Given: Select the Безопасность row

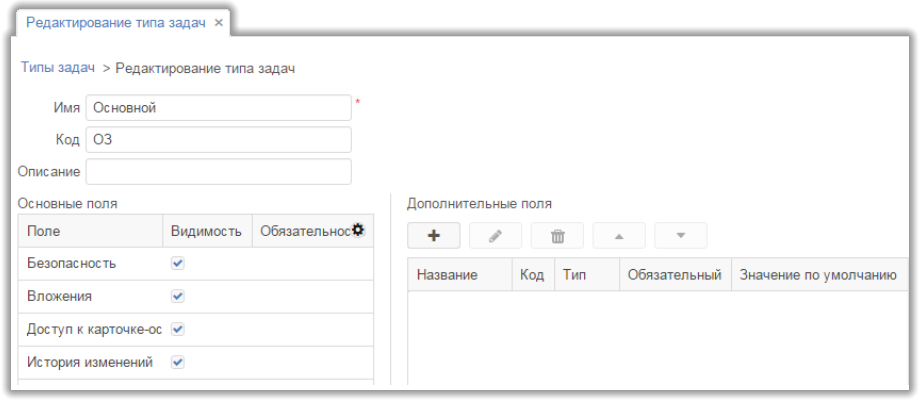Looking at the screenshot, I should coord(195,264).
